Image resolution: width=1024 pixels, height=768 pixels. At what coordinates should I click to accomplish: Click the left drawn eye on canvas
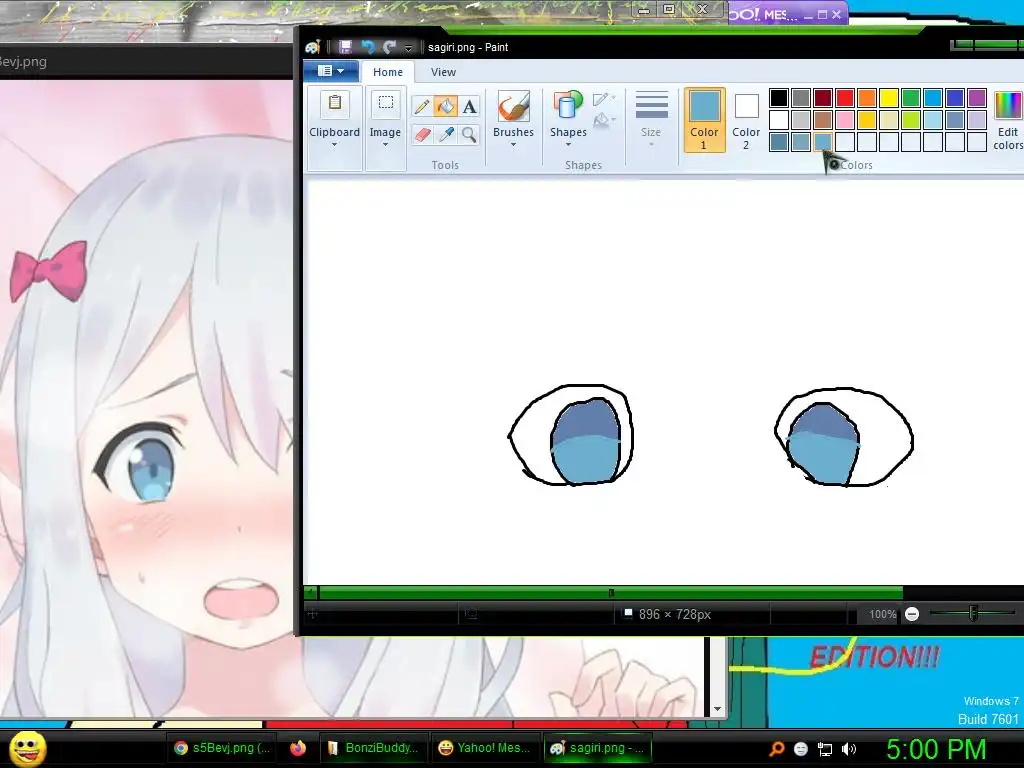(x=571, y=435)
